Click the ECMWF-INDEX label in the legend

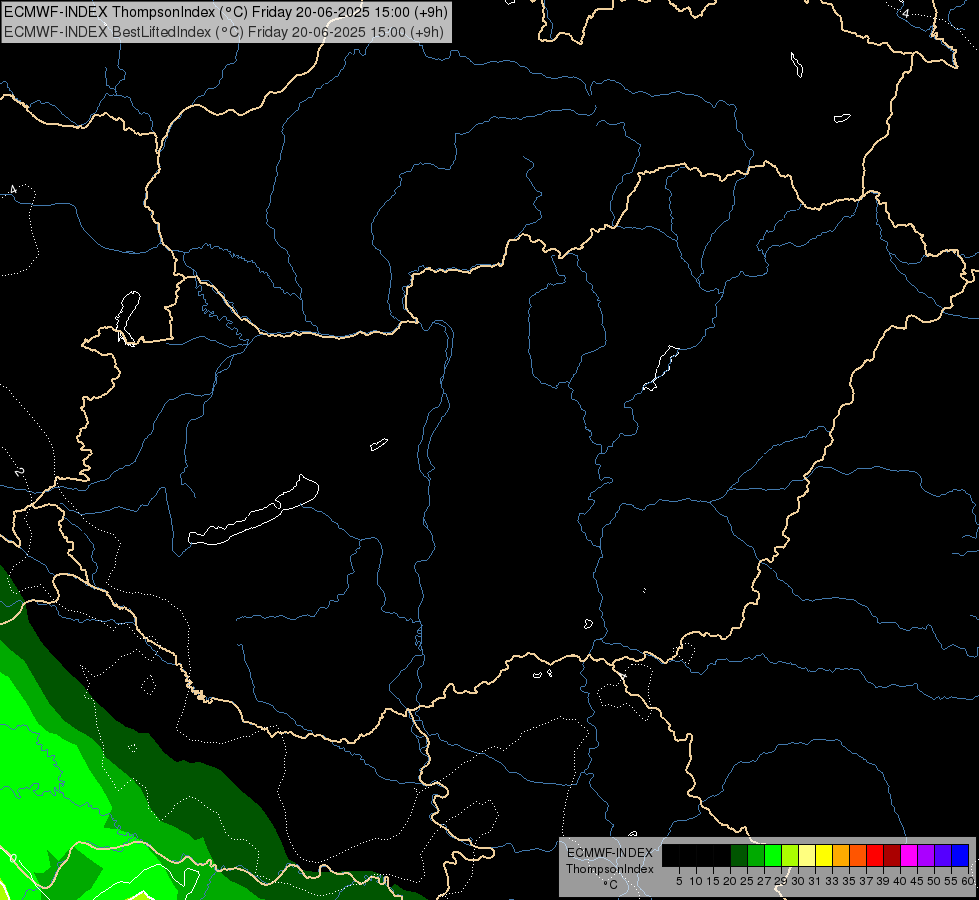[x=610, y=853]
